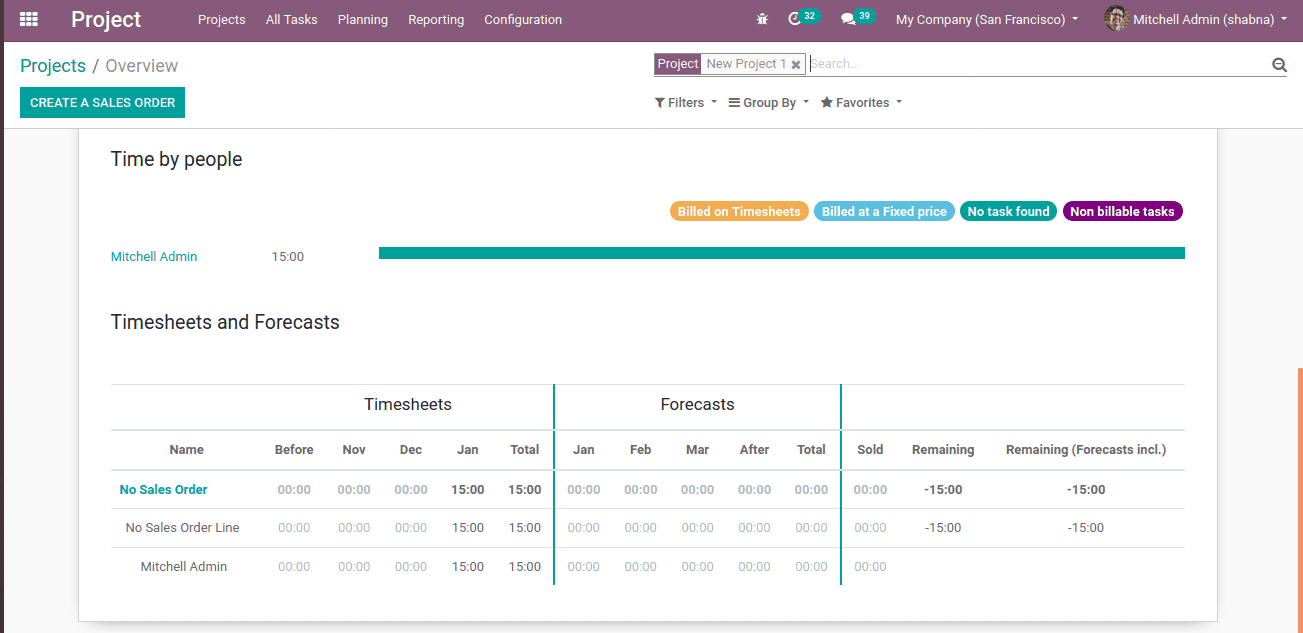Click the page vertical scrollbar
This screenshot has height=633, width=1303.
[x=1299, y=500]
